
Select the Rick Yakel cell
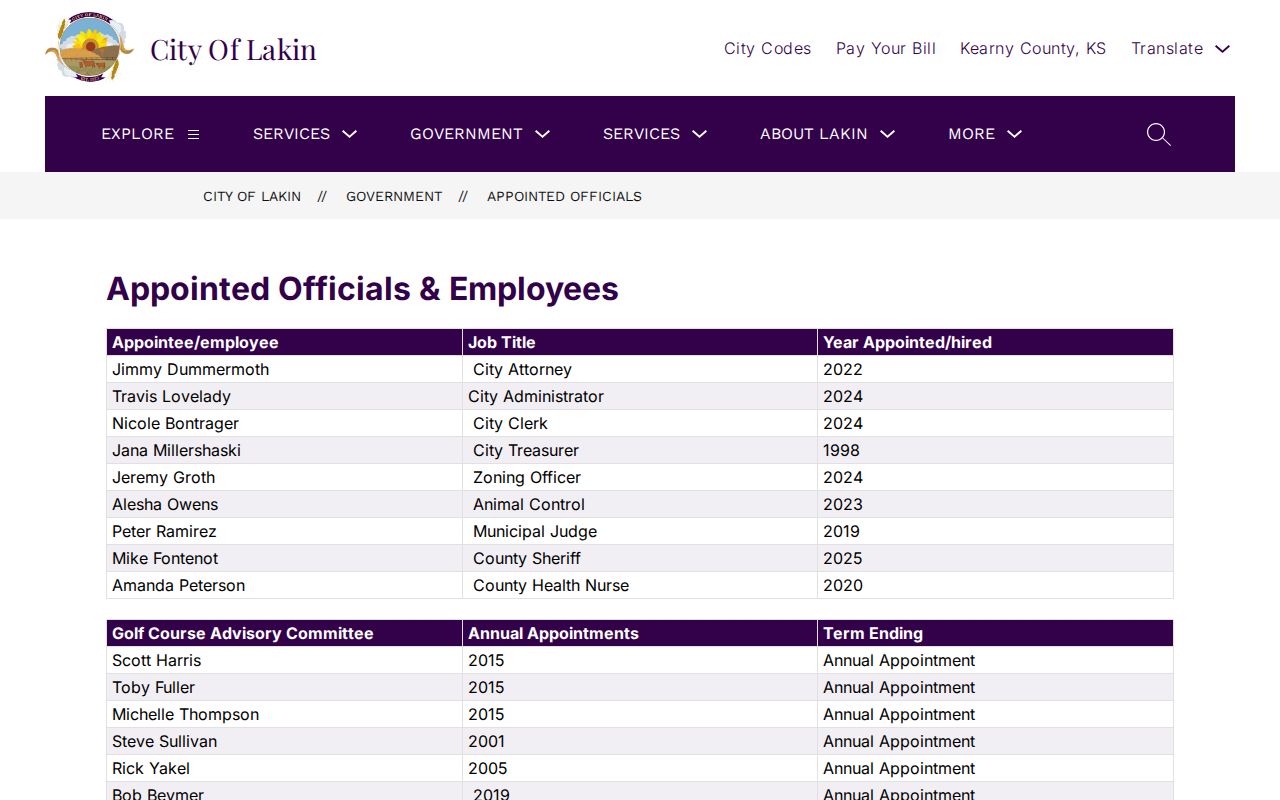point(284,768)
